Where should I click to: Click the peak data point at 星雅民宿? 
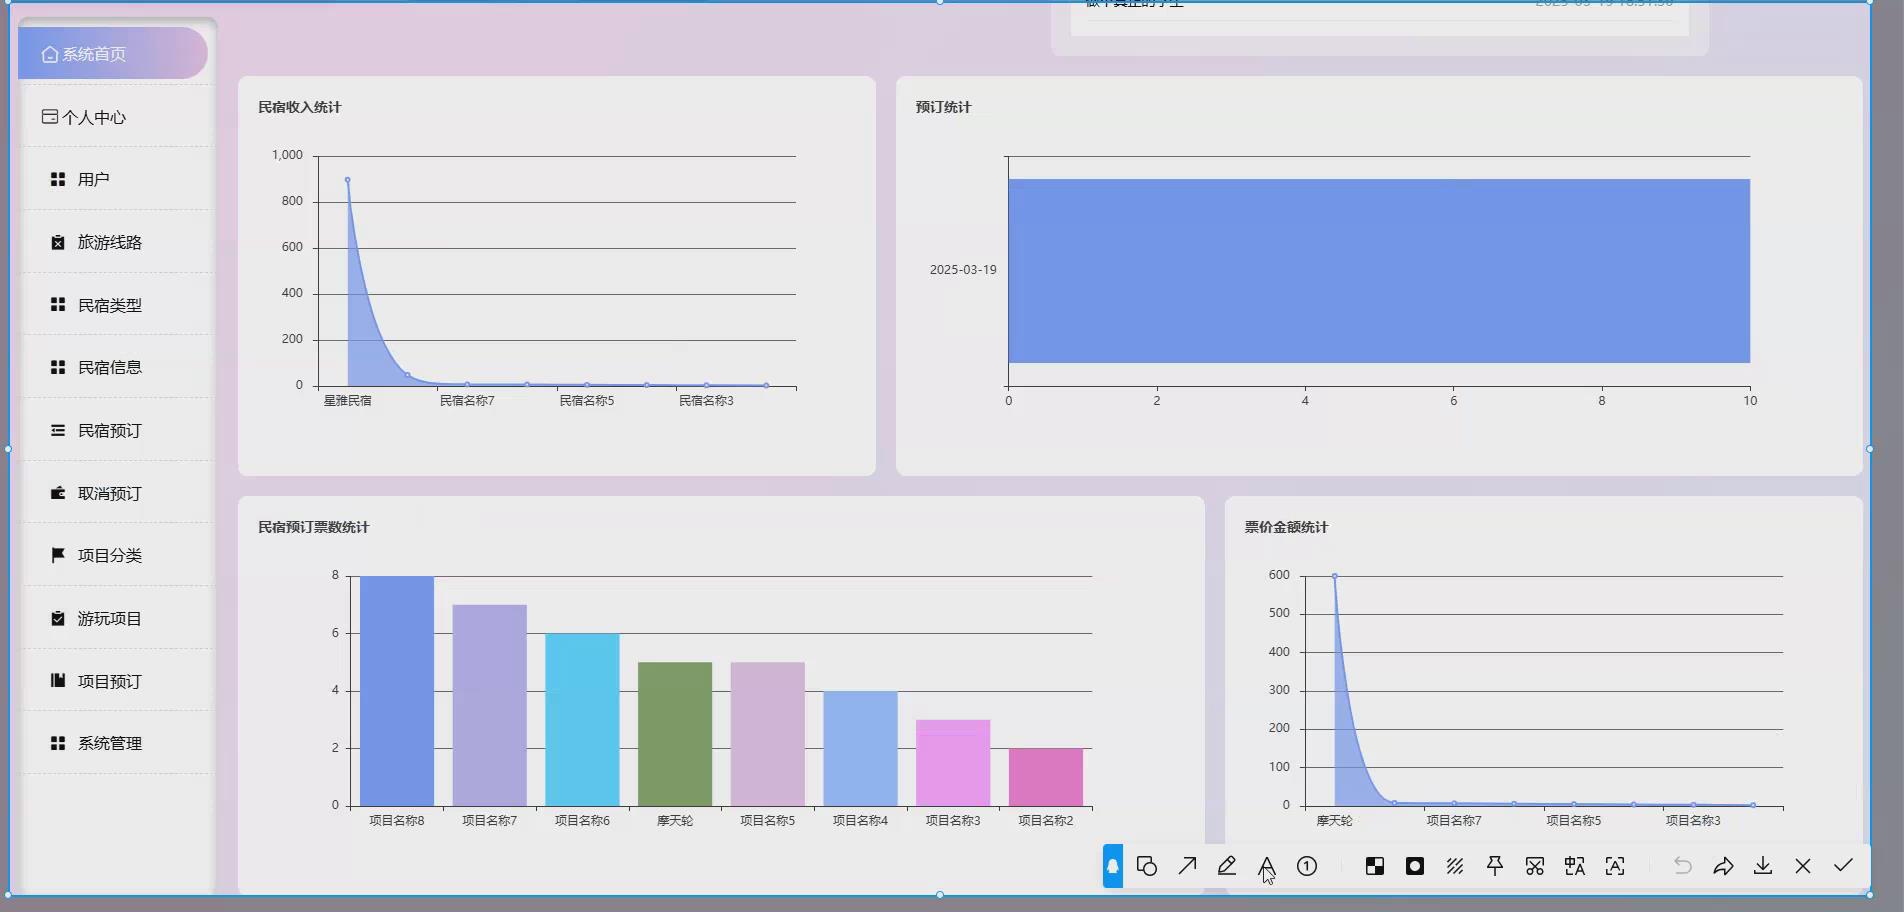point(347,180)
